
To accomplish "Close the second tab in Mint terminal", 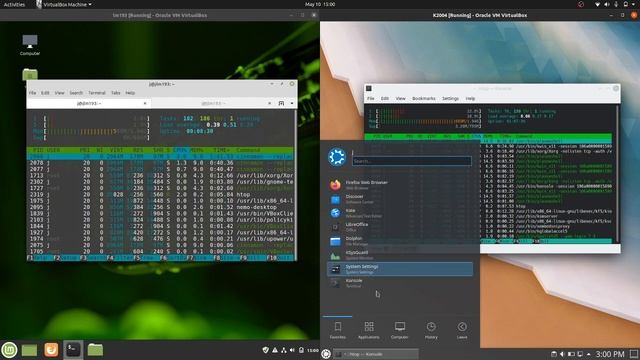I will (x=269, y=104).
